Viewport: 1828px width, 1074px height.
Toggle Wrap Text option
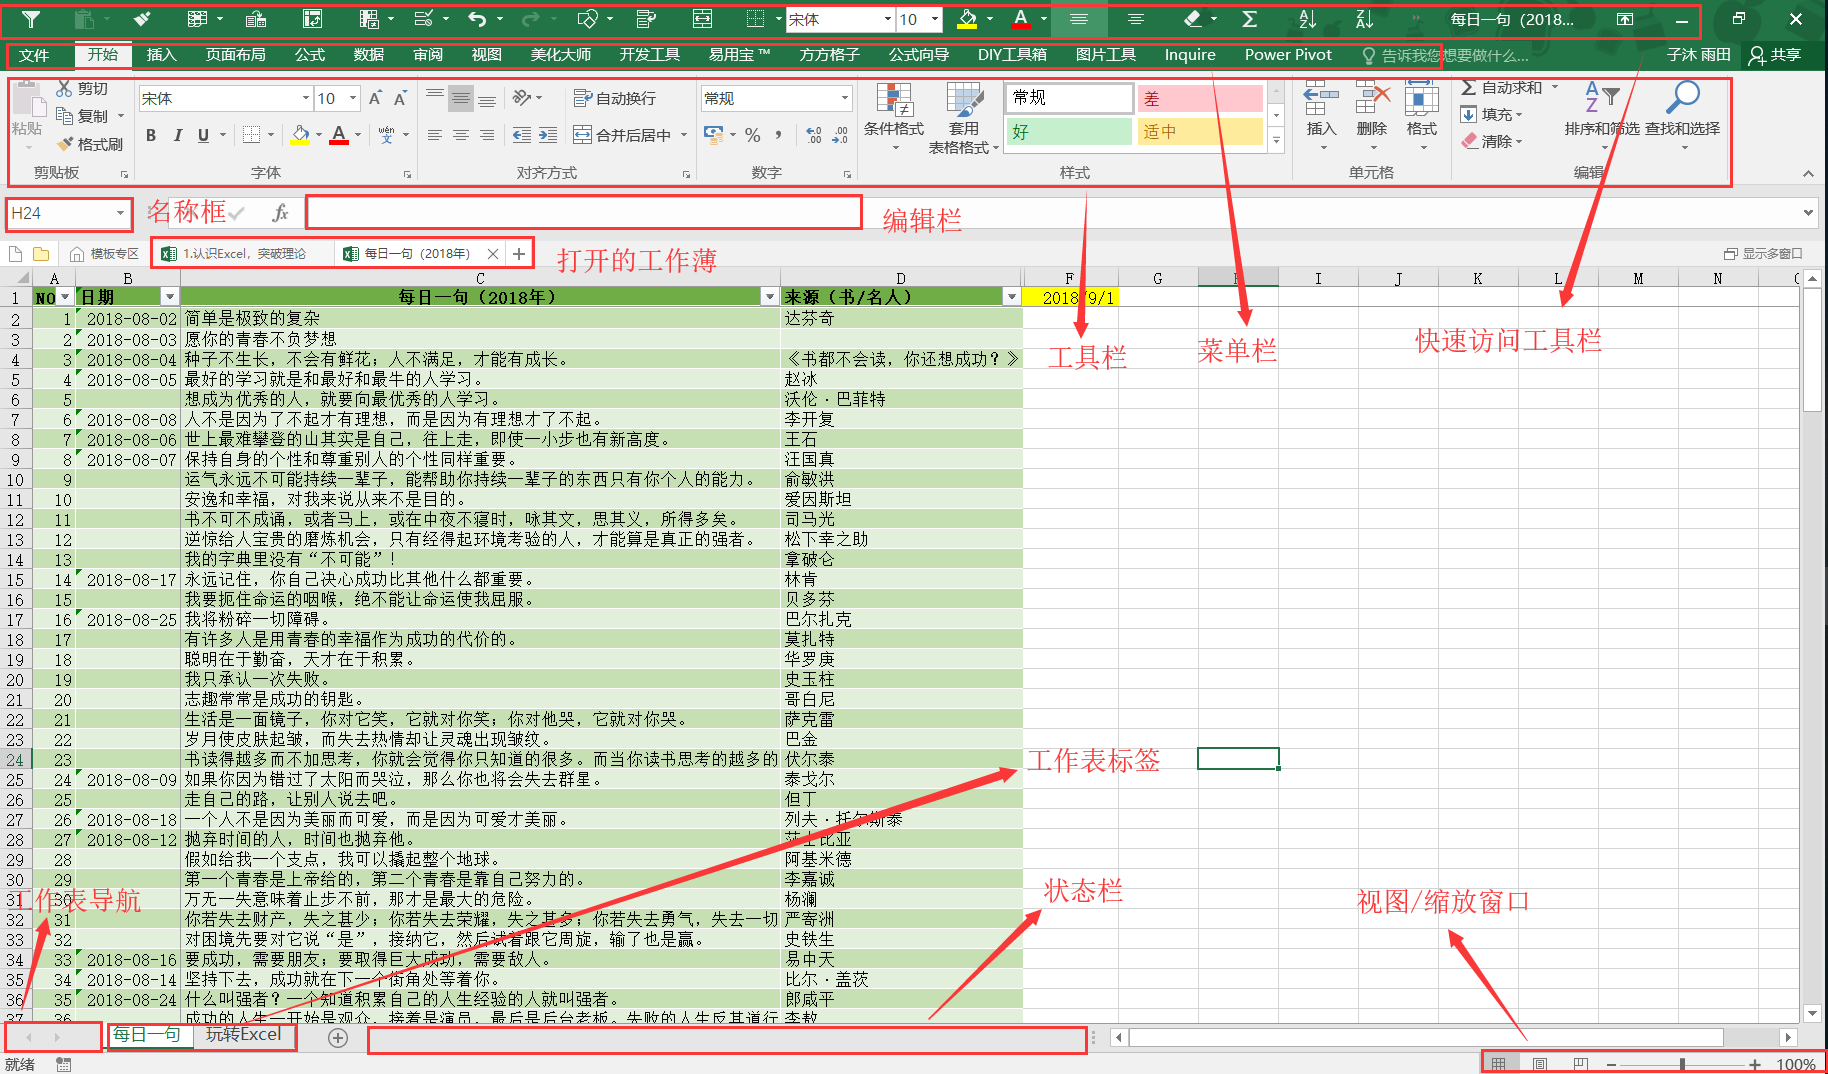click(615, 98)
